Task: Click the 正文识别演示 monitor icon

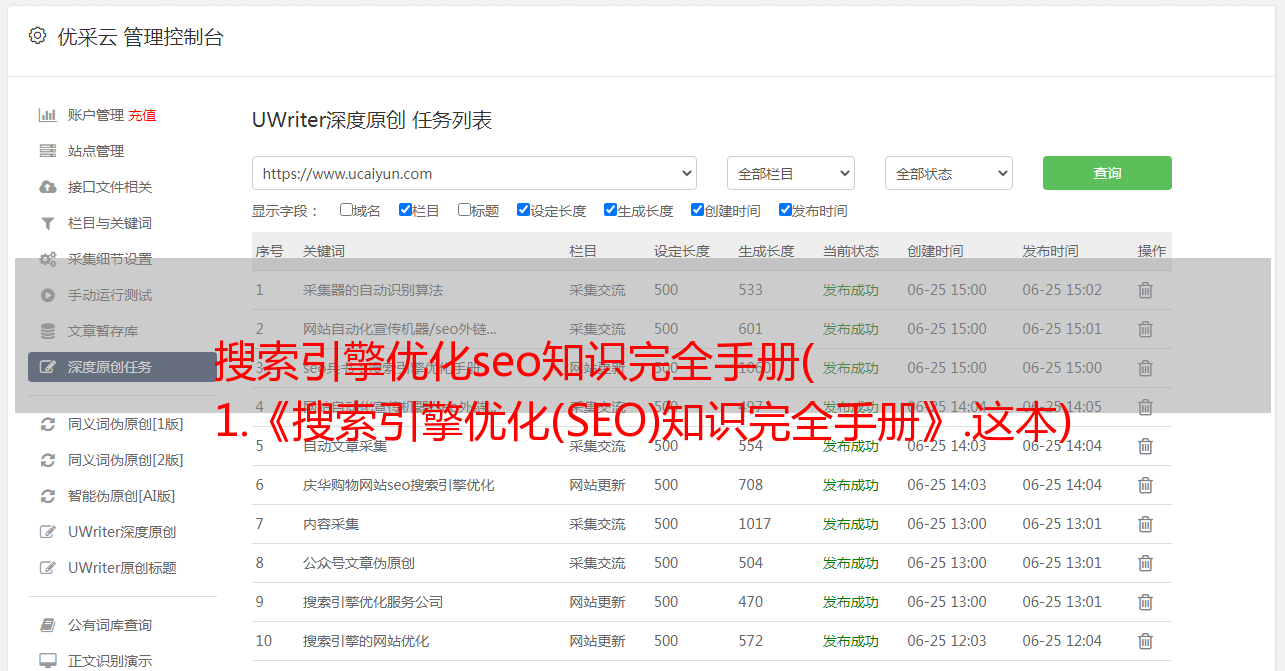Action: 47,661
